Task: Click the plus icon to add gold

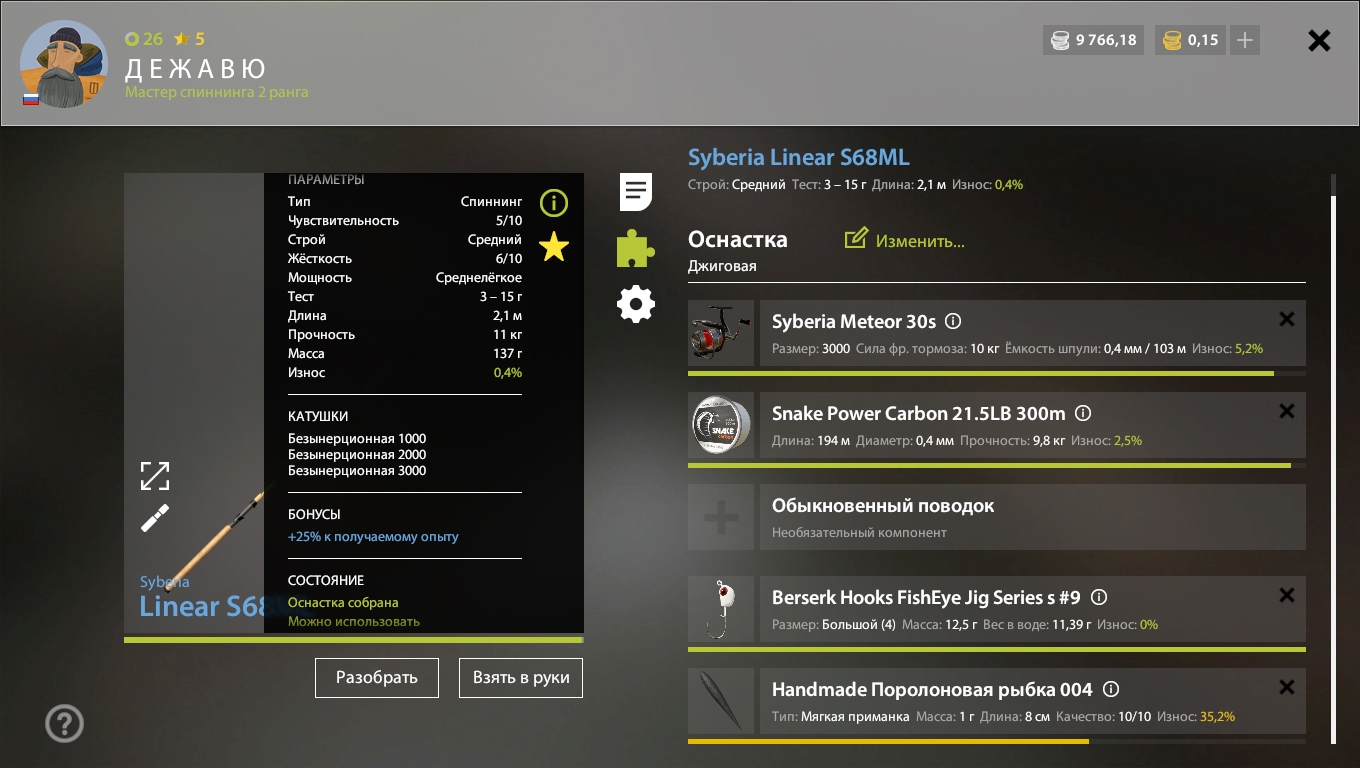Action: click(x=1244, y=40)
